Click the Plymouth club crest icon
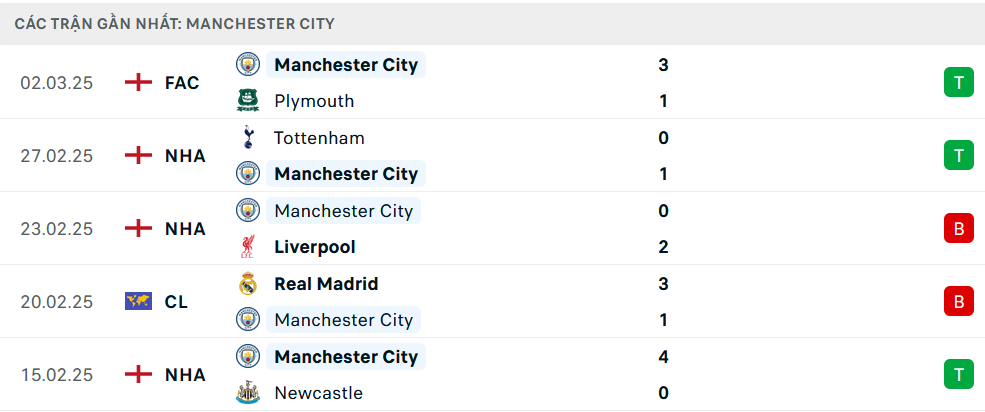985x412 pixels. pyautogui.click(x=247, y=101)
